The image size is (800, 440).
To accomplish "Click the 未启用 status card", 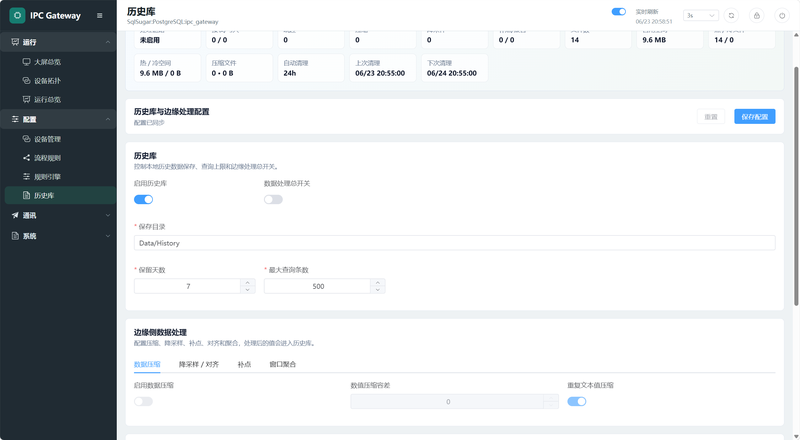I will click(167, 39).
